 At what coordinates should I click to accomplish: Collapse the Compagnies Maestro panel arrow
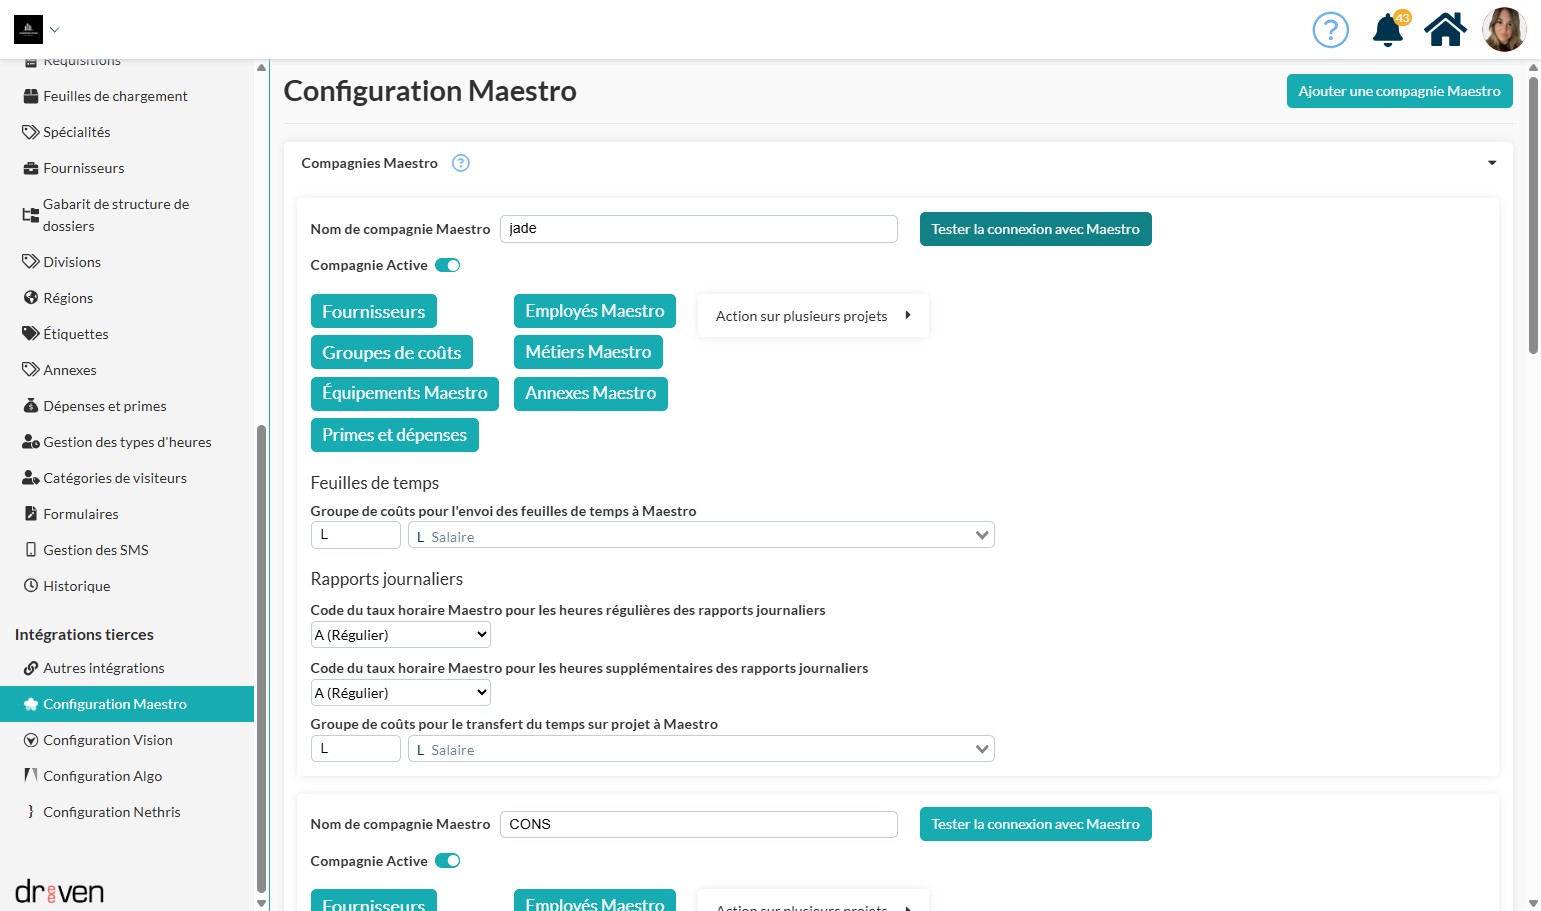pyautogui.click(x=1492, y=163)
